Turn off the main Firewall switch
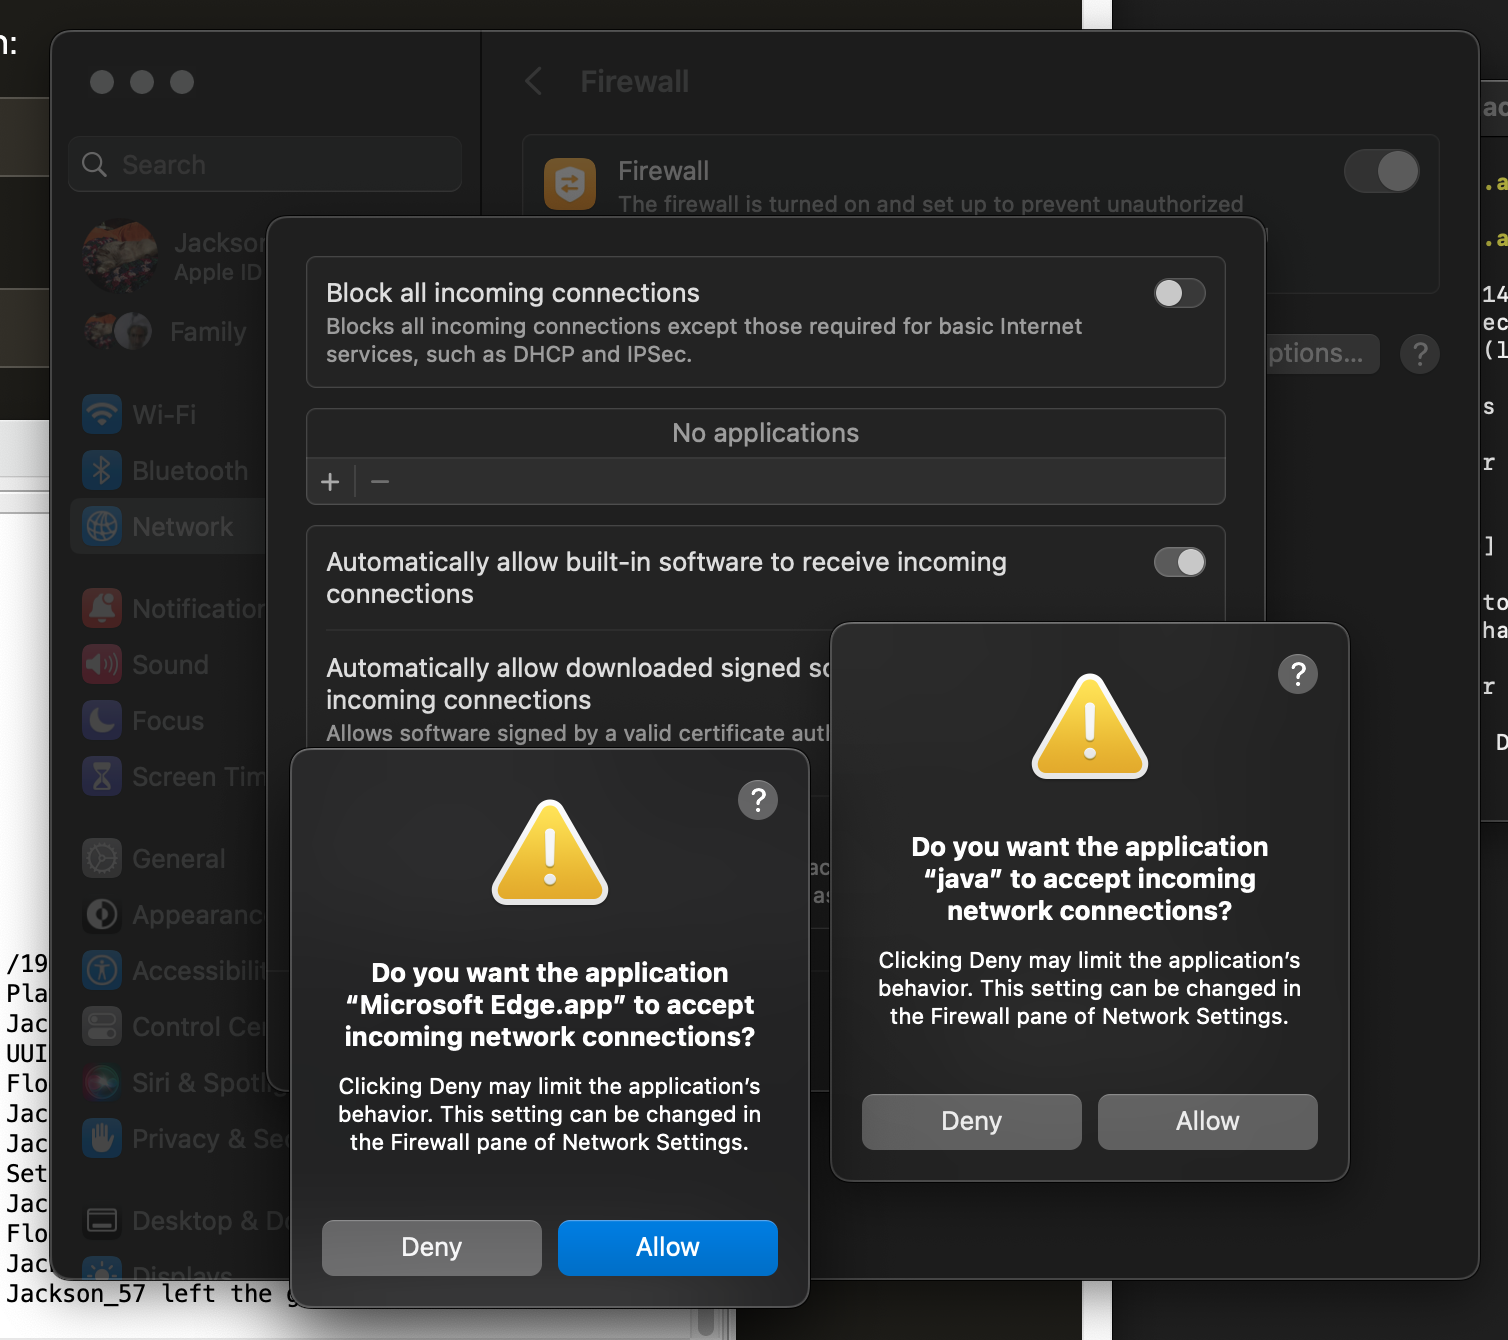Screen dimensions: 1508x1340 coord(1381,171)
